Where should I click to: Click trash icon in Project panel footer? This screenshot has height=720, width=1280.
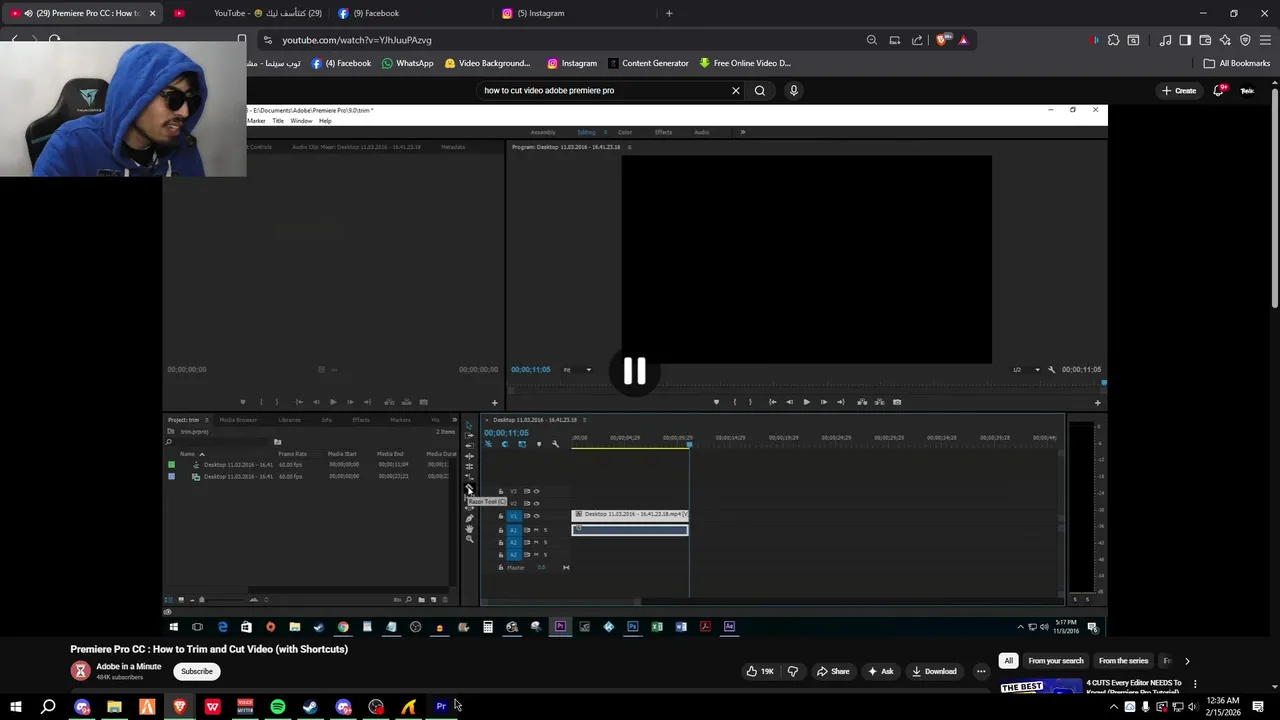pyautogui.click(x=445, y=600)
